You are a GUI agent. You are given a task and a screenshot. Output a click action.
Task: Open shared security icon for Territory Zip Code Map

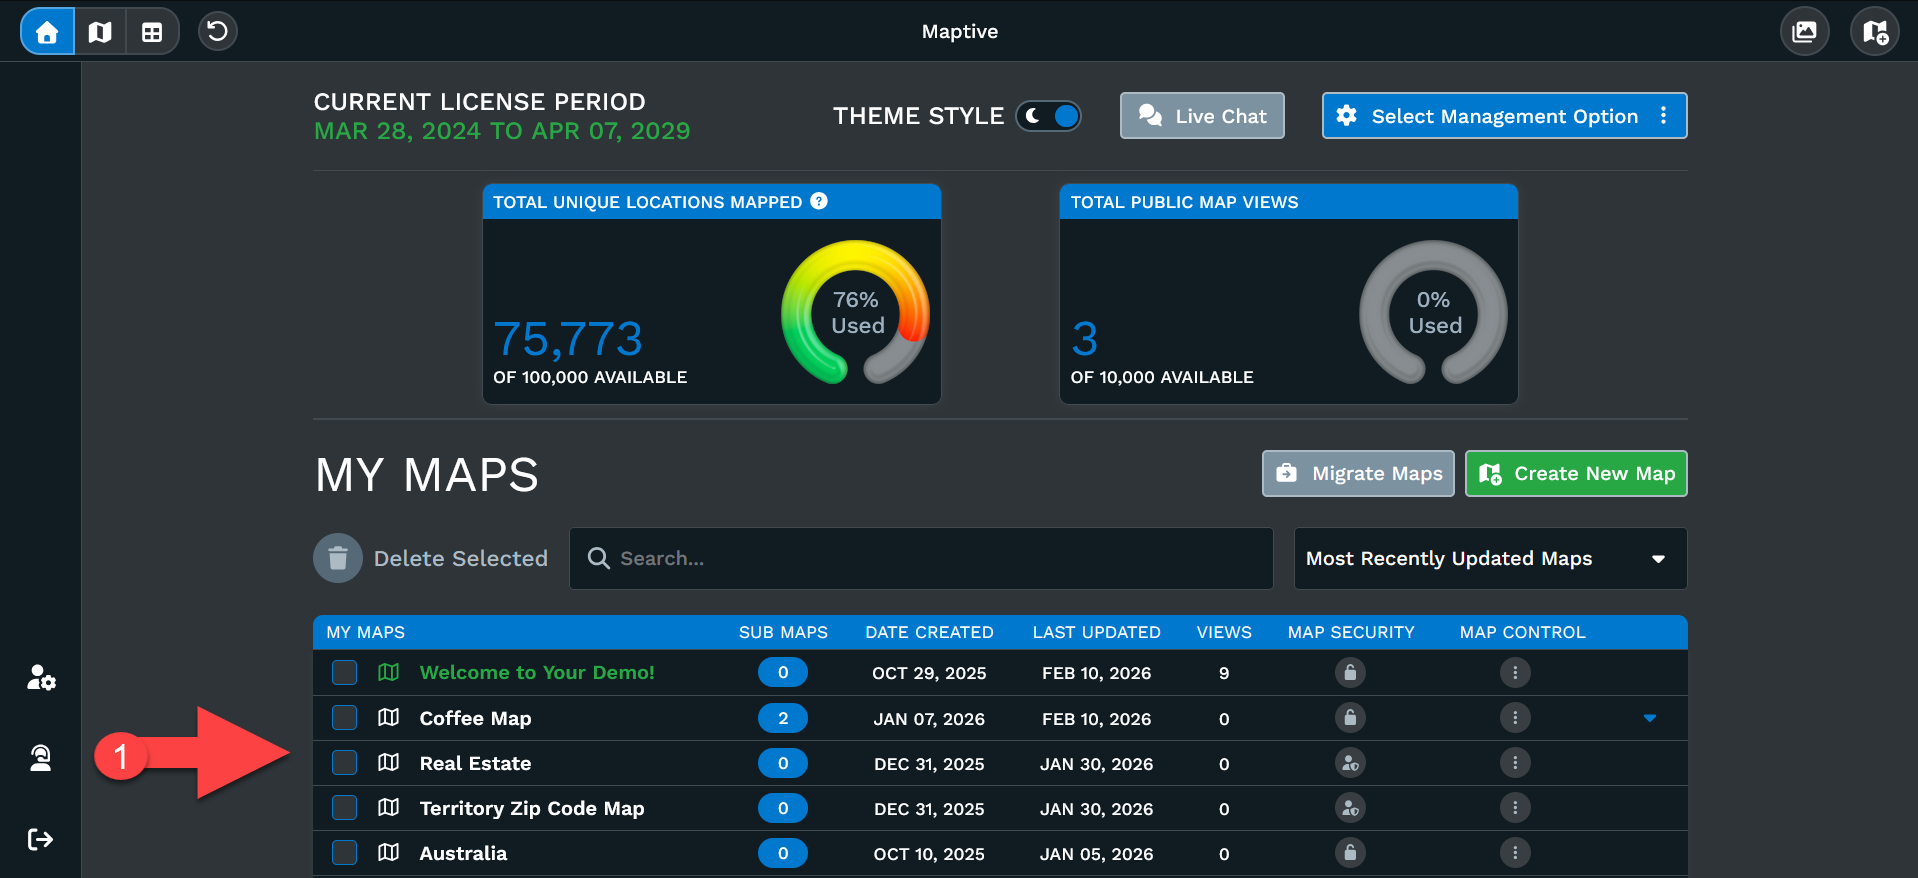pyautogui.click(x=1350, y=808)
